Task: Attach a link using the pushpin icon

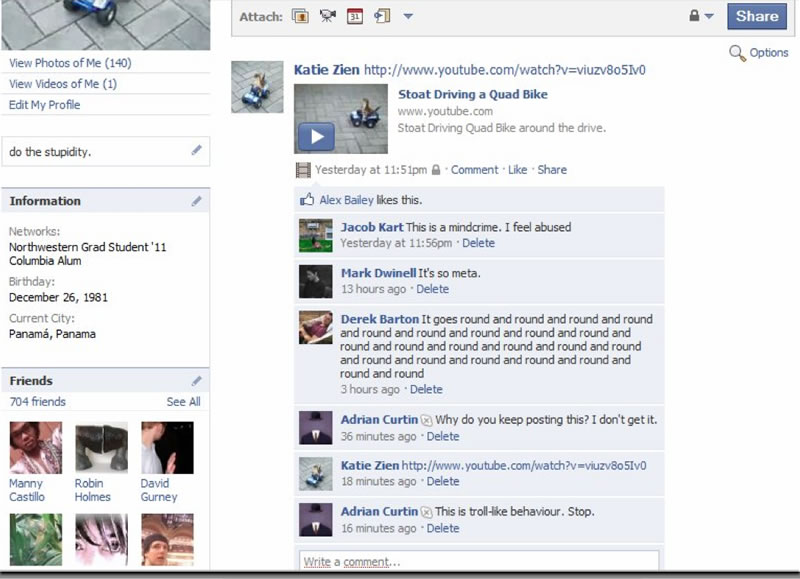Action: coord(382,16)
